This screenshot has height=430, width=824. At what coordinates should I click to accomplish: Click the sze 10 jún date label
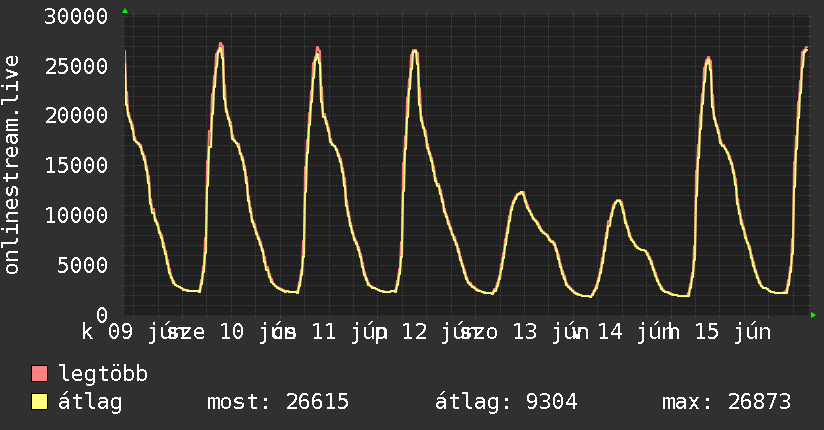[231, 332]
